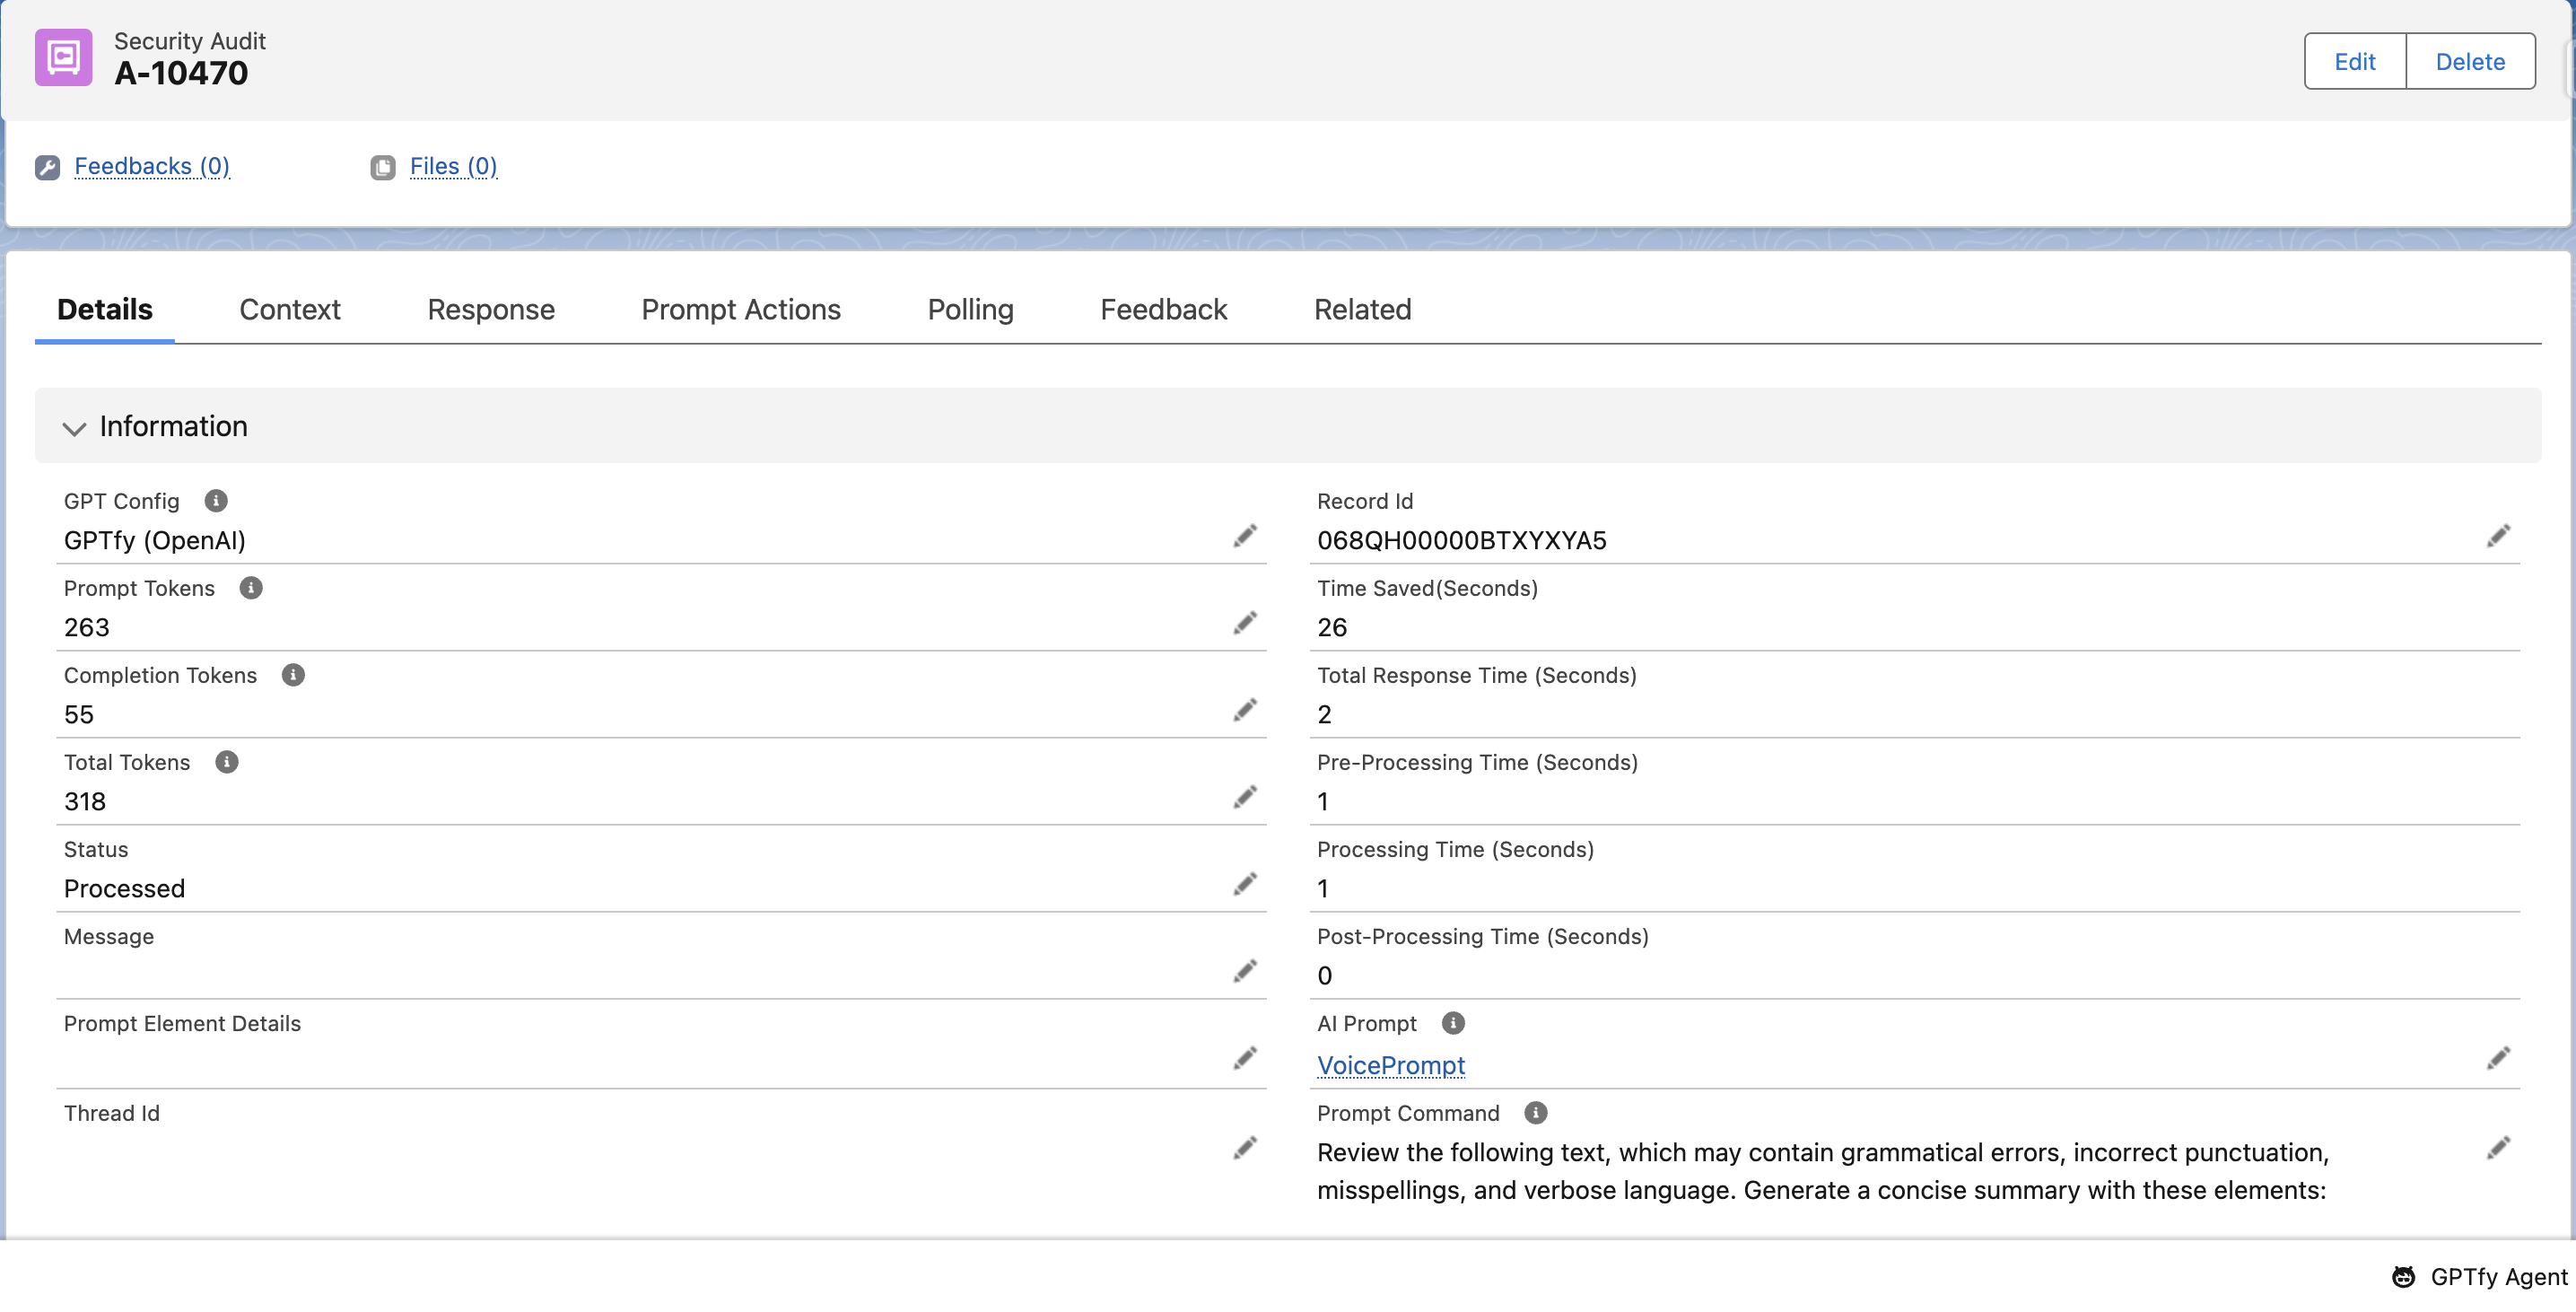Edit the Prompt Tokens field via pencil
Image resolution: width=2576 pixels, height=1312 pixels.
pos(1244,623)
